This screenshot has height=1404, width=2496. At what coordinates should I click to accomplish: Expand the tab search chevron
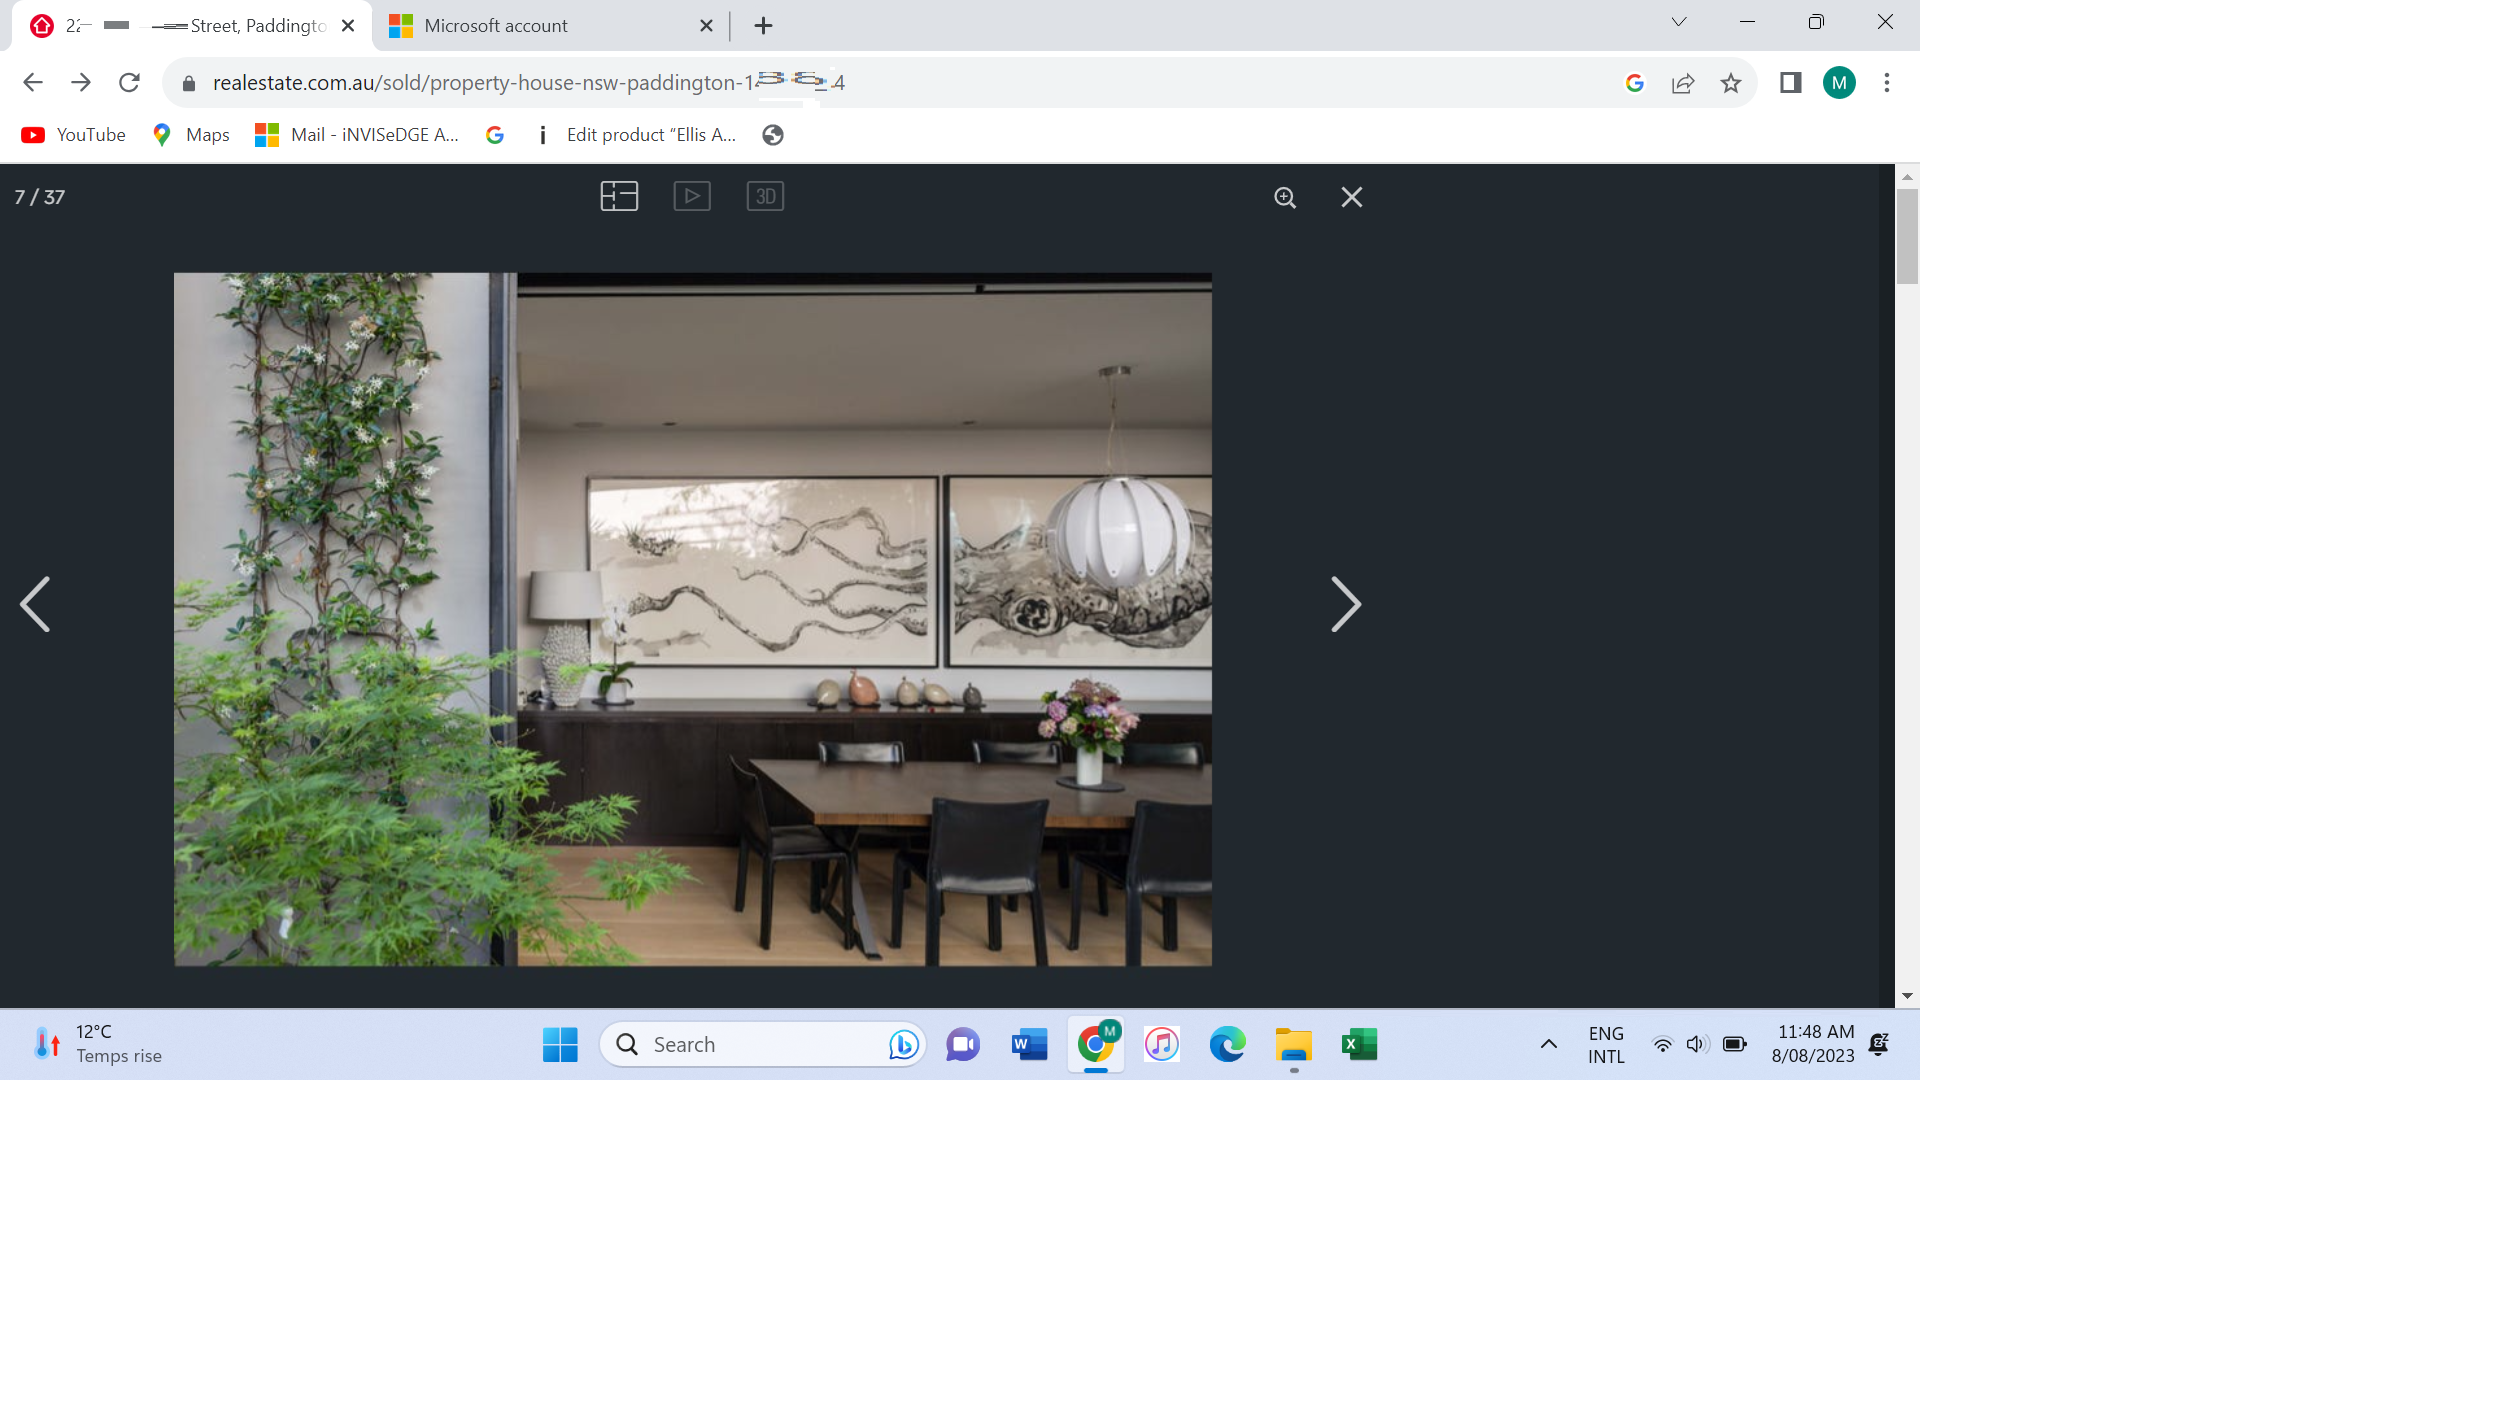[x=1678, y=22]
